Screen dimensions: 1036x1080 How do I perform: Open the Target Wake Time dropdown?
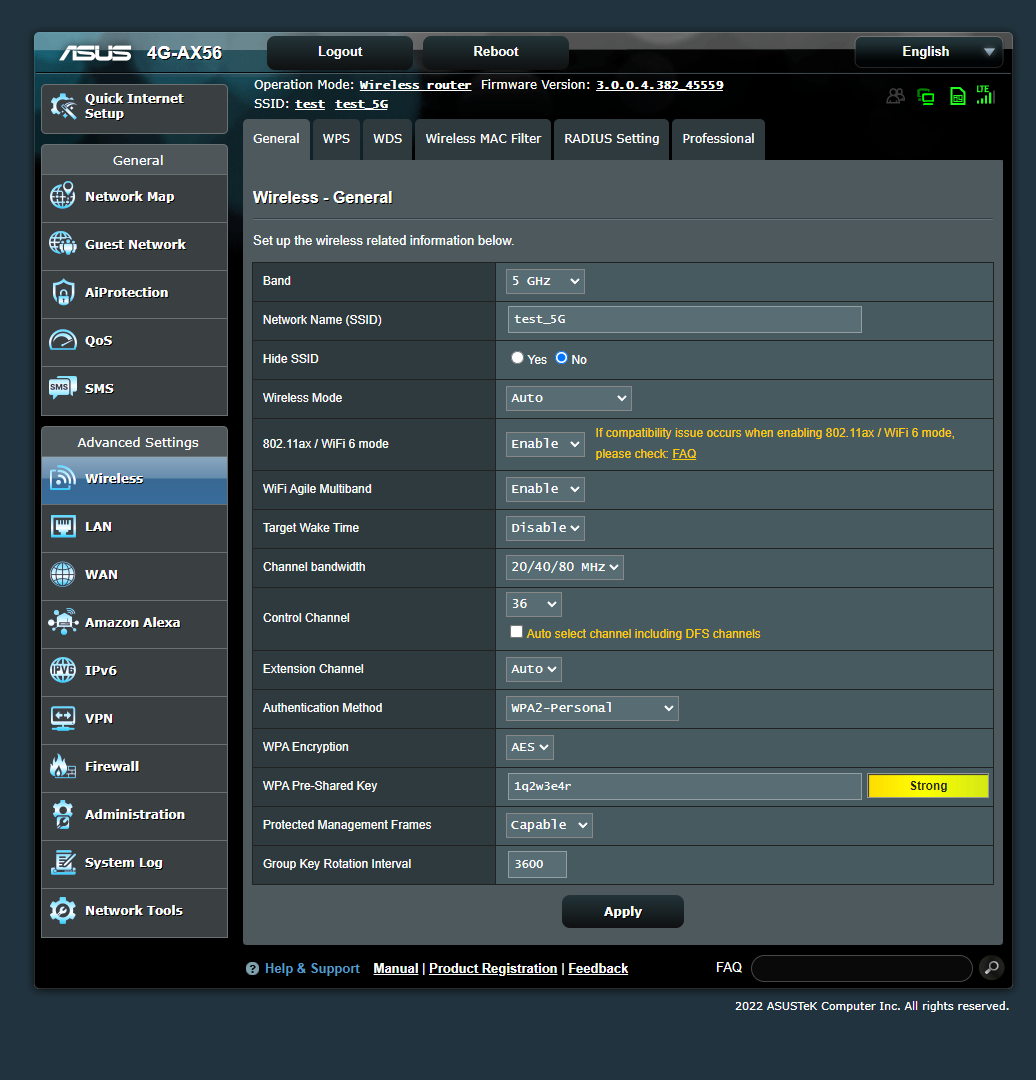[545, 528]
